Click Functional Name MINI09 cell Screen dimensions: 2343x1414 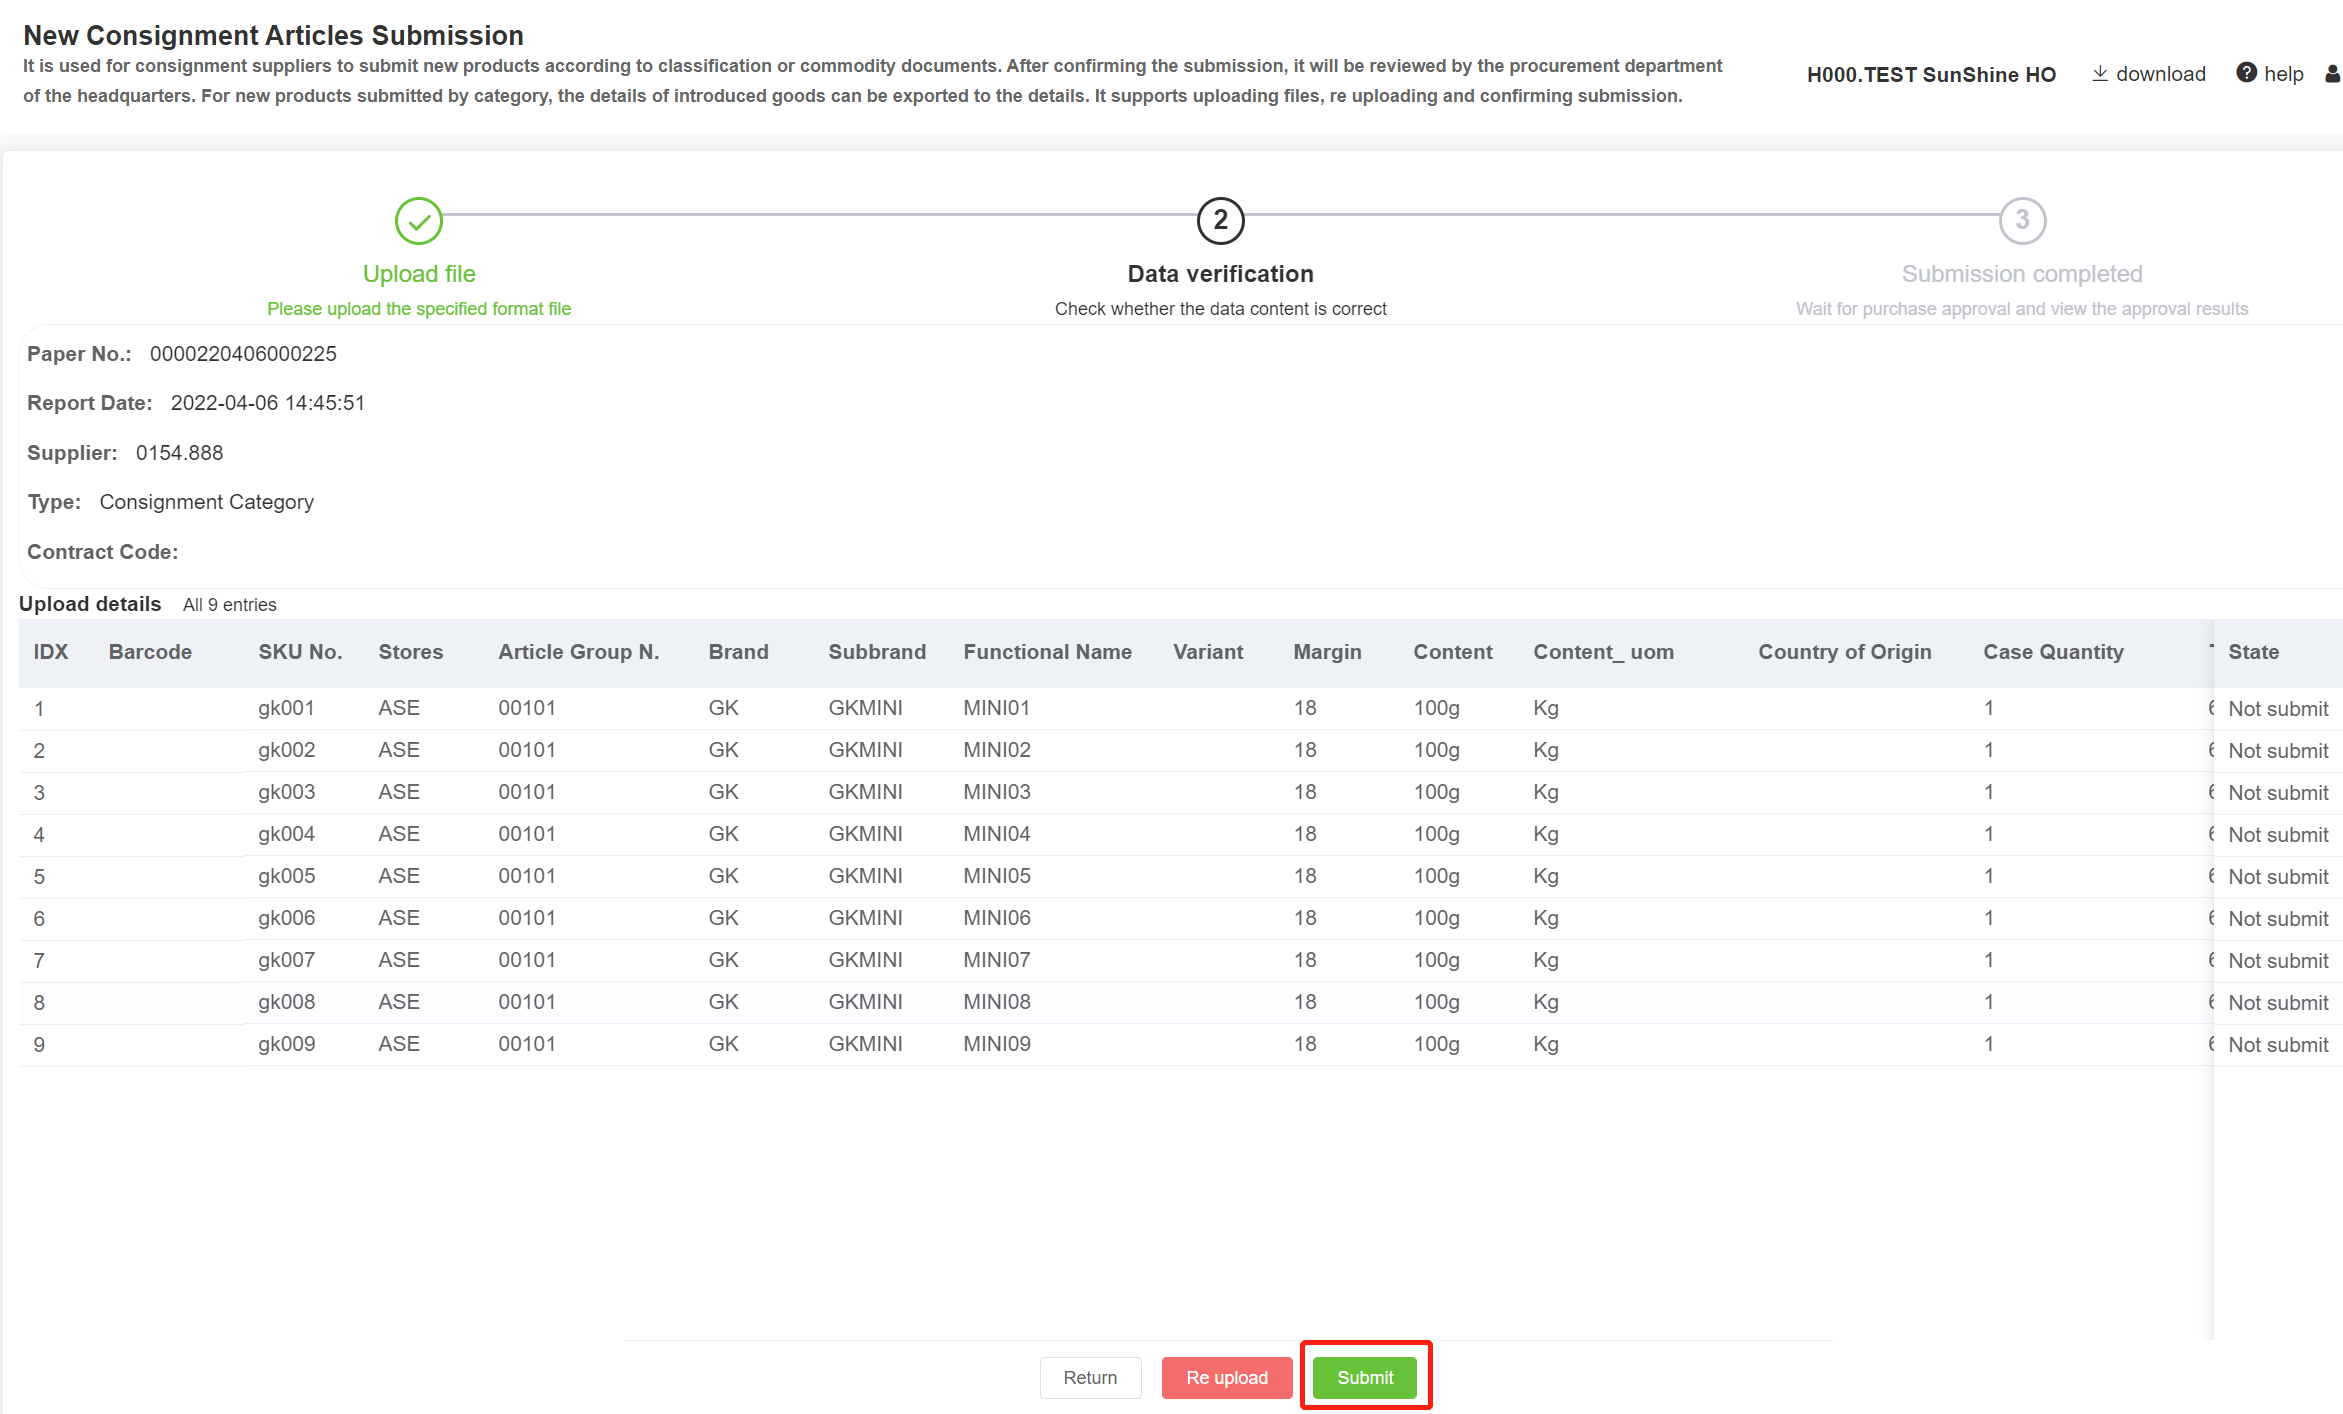tap(997, 1044)
